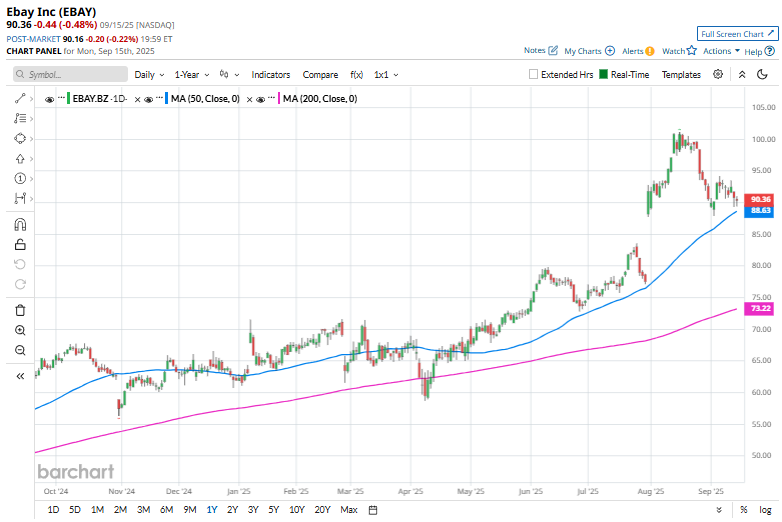
Task: Focus the Symbol search field
Action: pyautogui.click(x=70, y=74)
